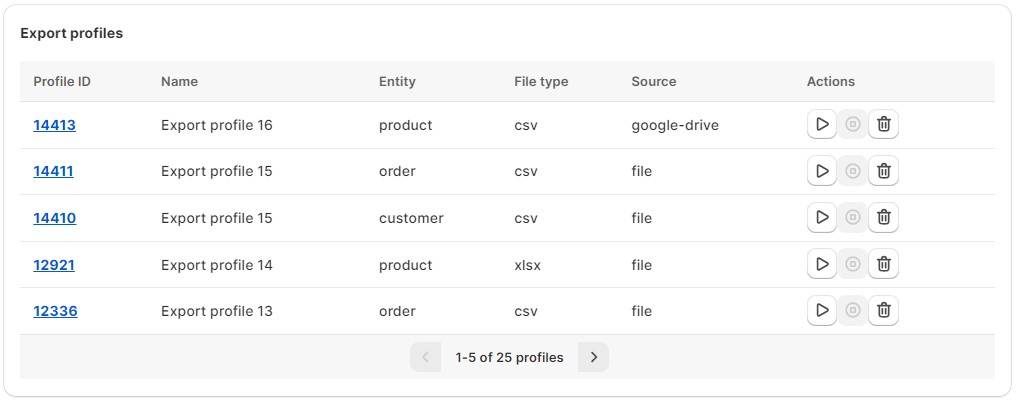Stop export profile 14410
1017x403 pixels.
[x=853, y=217]
